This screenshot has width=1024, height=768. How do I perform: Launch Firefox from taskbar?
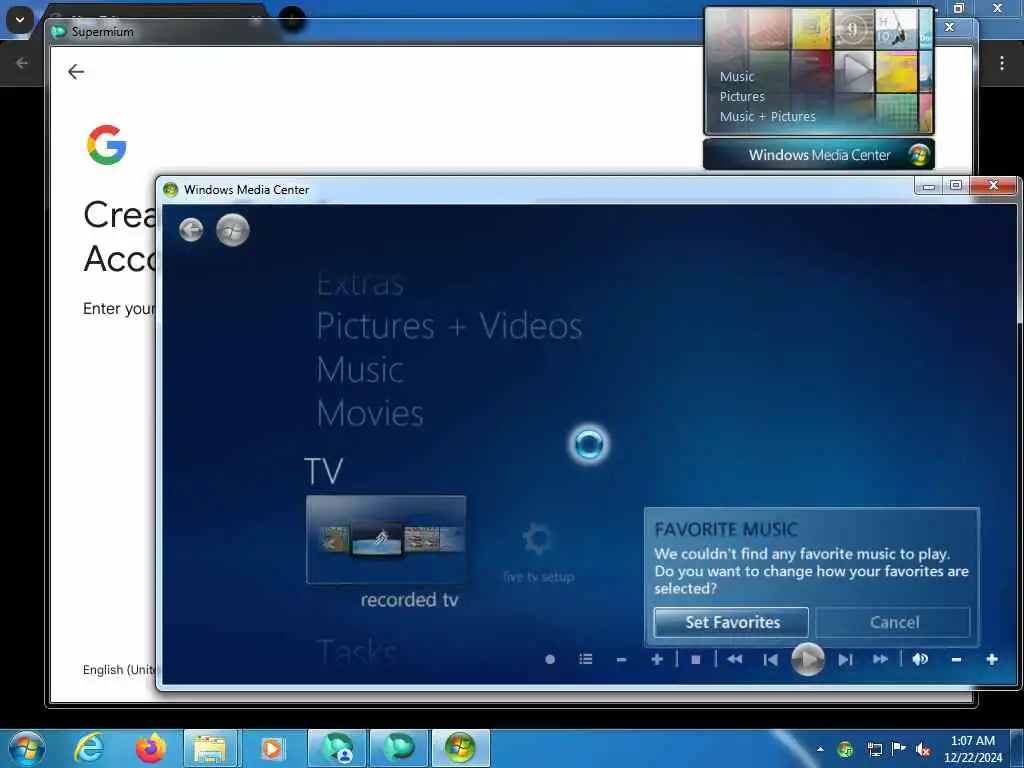click(151, 748)
